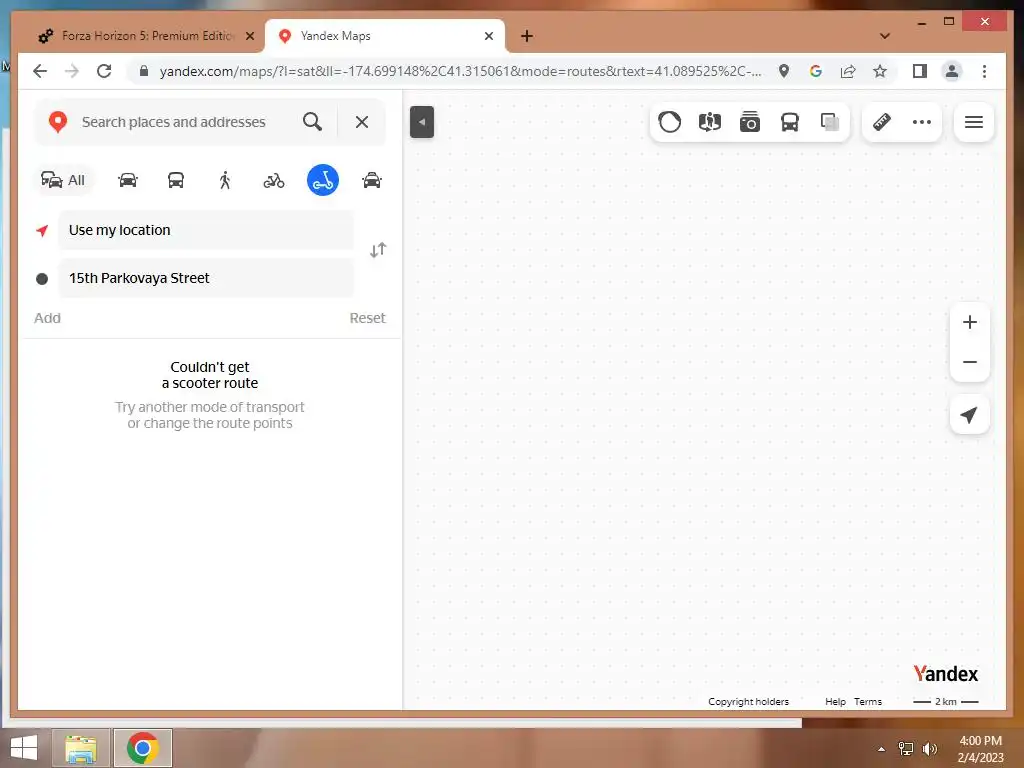Open map layers selector icon
1024x768 pixels.
coord(830,122)
